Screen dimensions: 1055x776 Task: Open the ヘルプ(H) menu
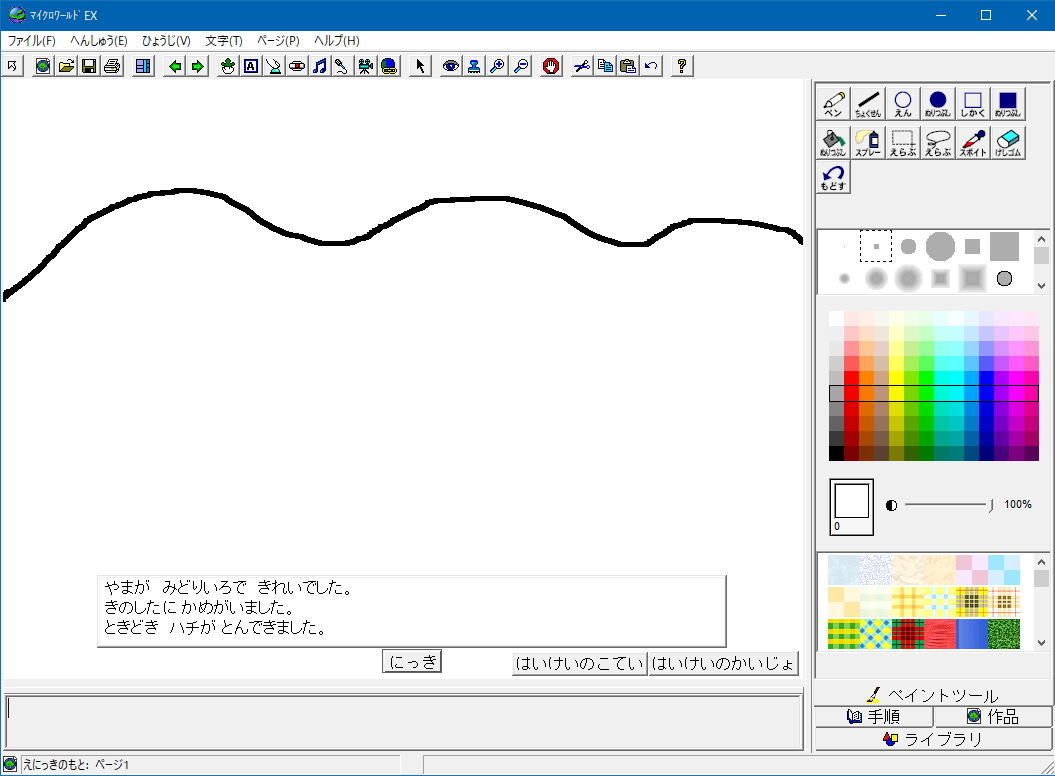click(x=336, y=41)
